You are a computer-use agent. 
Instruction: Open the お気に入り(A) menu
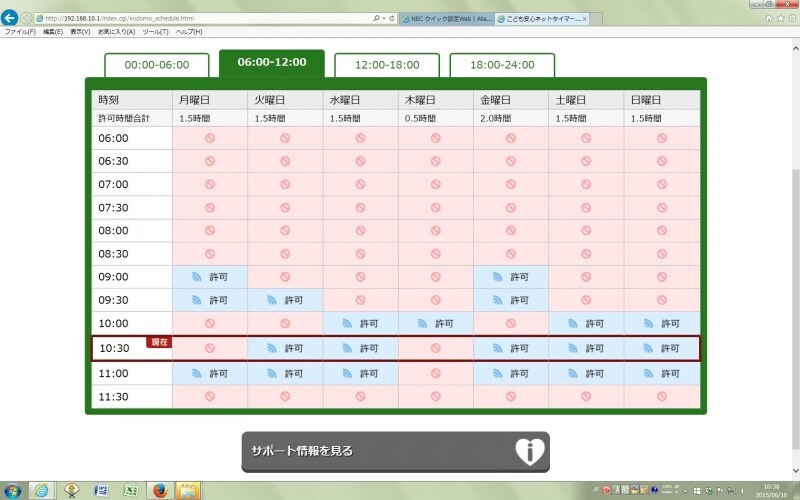(116, 32)
